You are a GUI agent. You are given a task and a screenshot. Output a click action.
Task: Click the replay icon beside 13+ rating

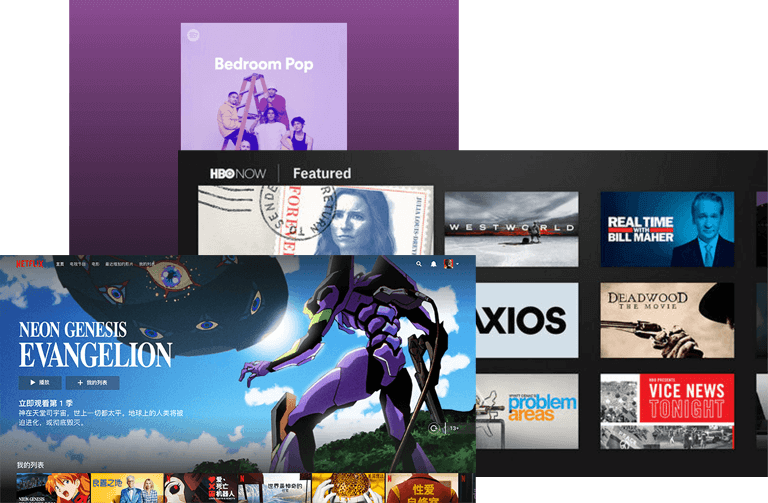(x=433, y=427)
